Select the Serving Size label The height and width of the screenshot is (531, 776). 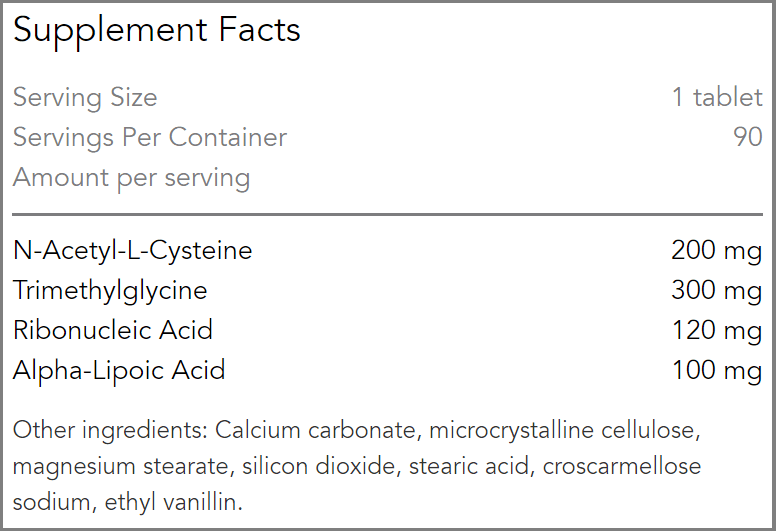tap(85, 98)
